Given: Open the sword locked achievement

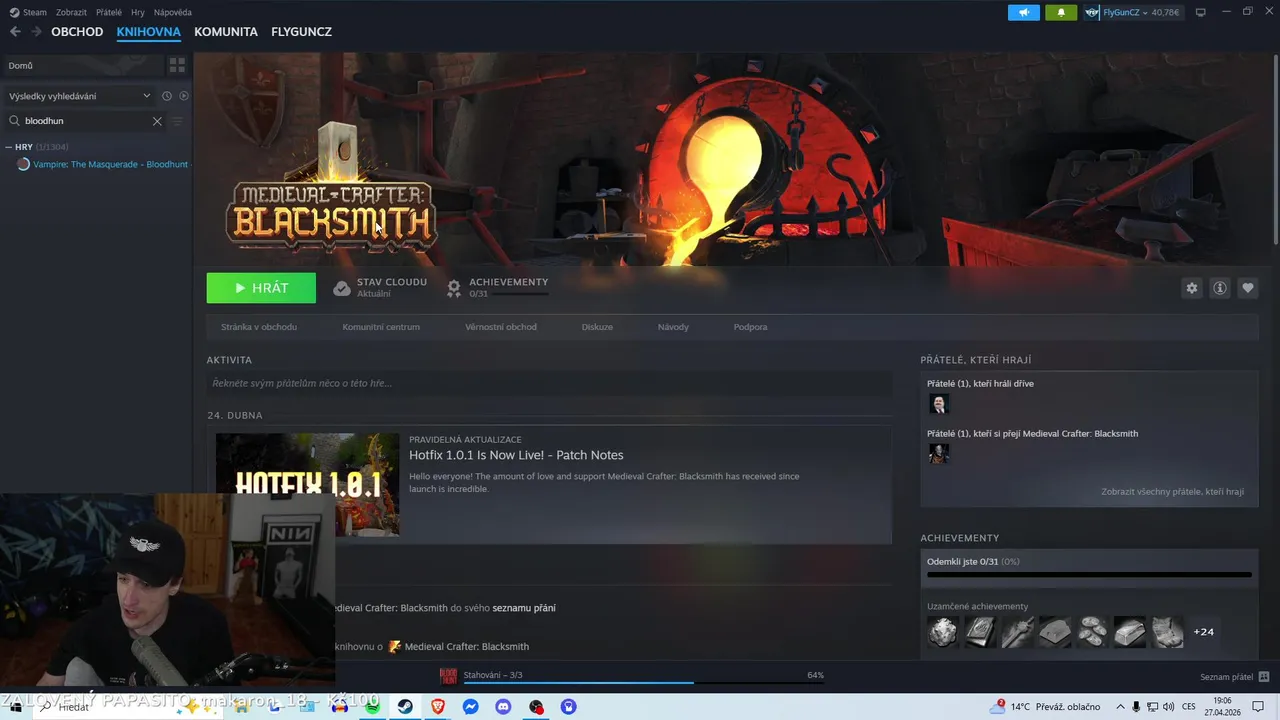Looking at the screenshot, I should tap(1018, 632).
